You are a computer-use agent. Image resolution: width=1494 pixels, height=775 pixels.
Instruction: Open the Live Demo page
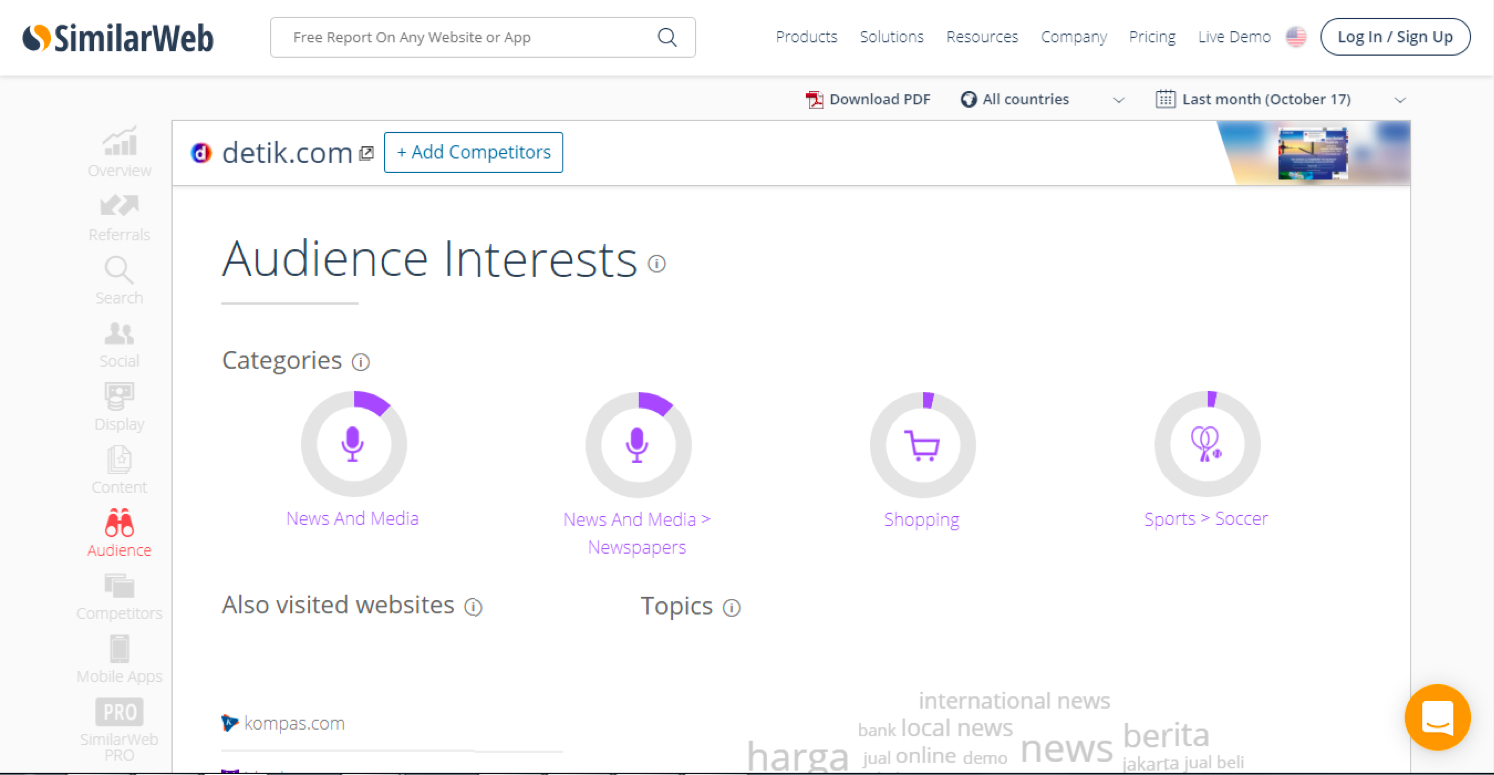1234,37
